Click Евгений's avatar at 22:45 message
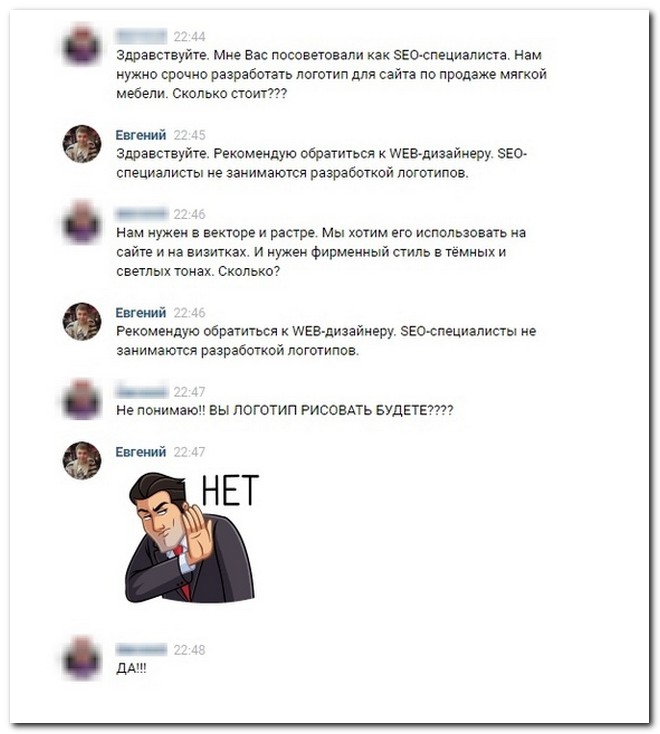The height and width of the screenshot is (734, 660). point(82,144)
